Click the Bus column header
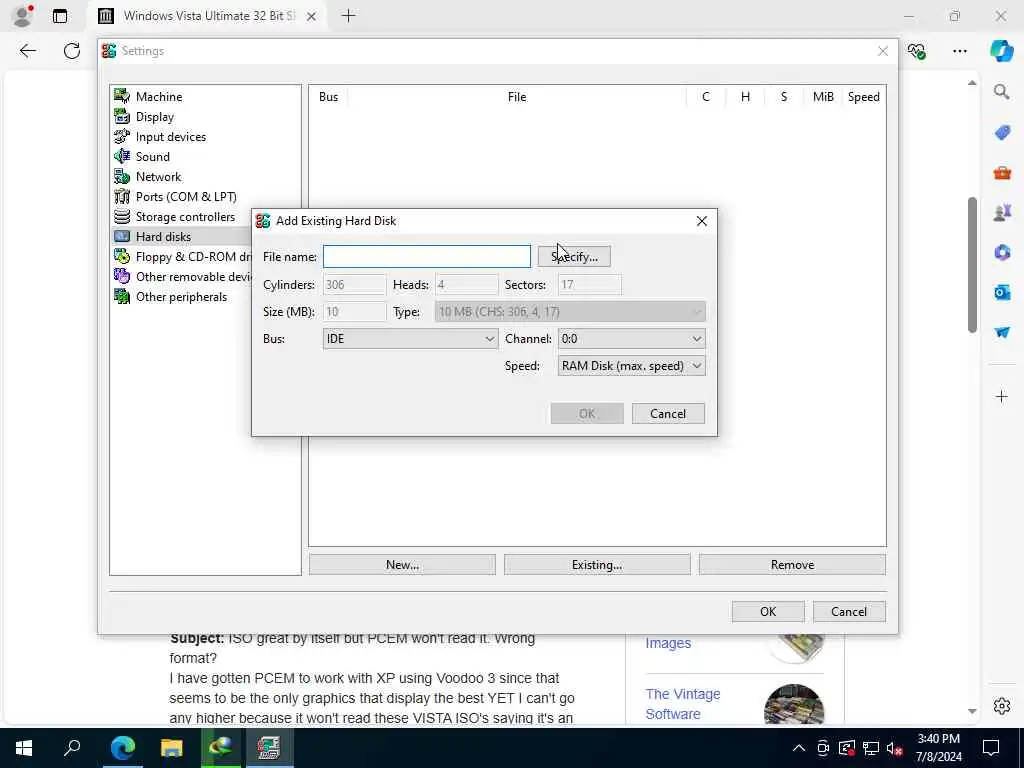This screenshot has height=768, width=1024. [328, 97]
